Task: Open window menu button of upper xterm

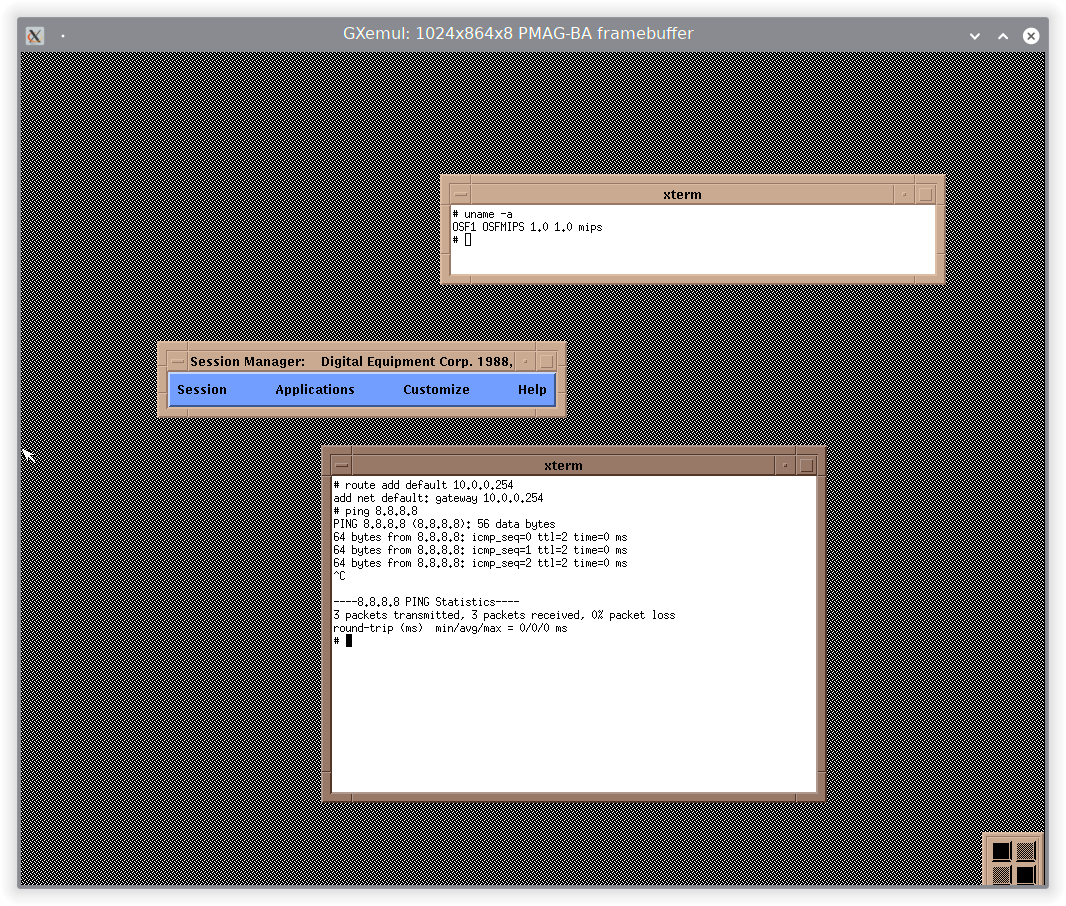Action: tap(461, 195)
